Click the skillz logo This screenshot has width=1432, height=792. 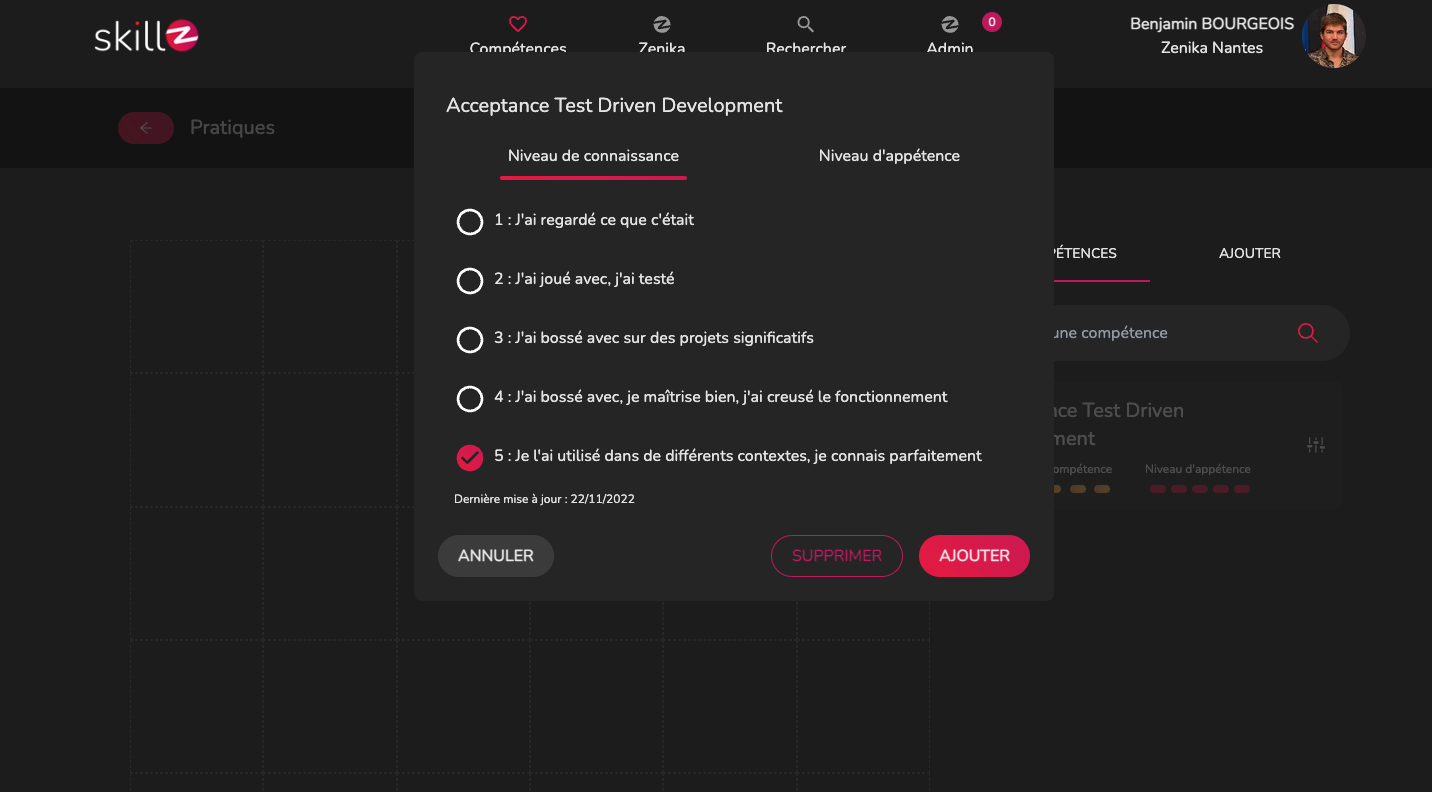pos(146,36)
